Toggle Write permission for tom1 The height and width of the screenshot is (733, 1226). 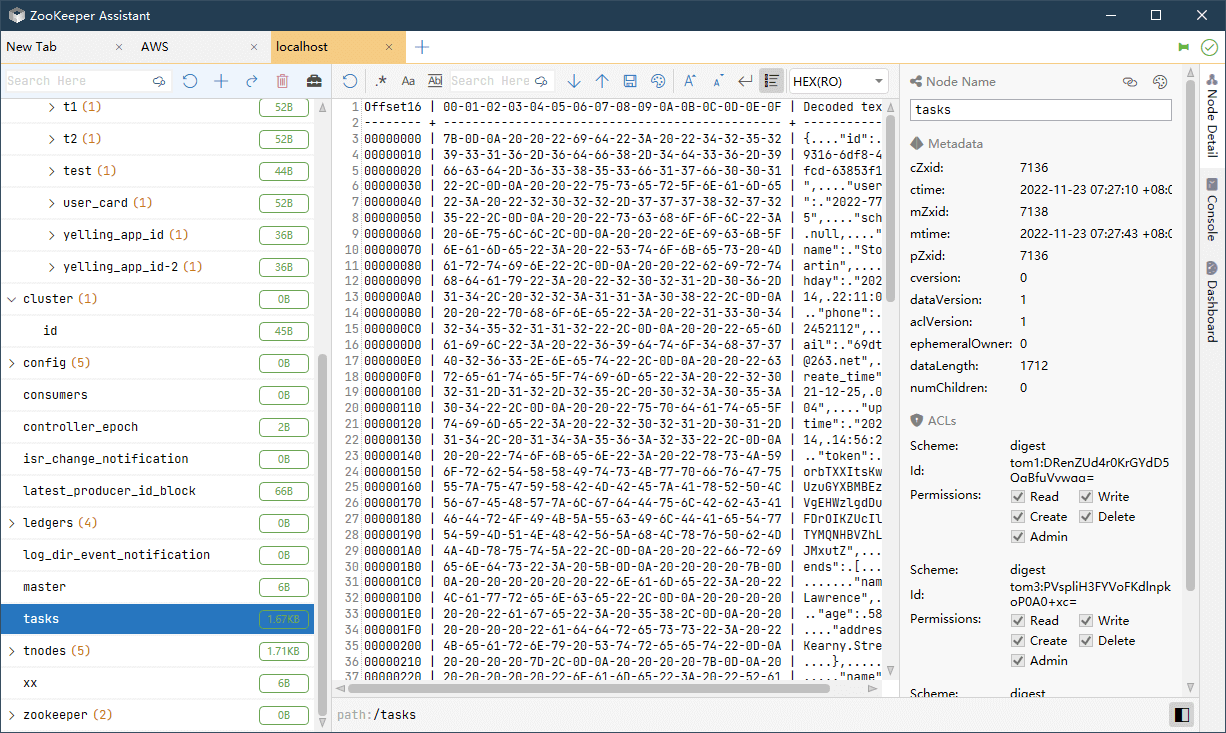[x=1086, y=497]
